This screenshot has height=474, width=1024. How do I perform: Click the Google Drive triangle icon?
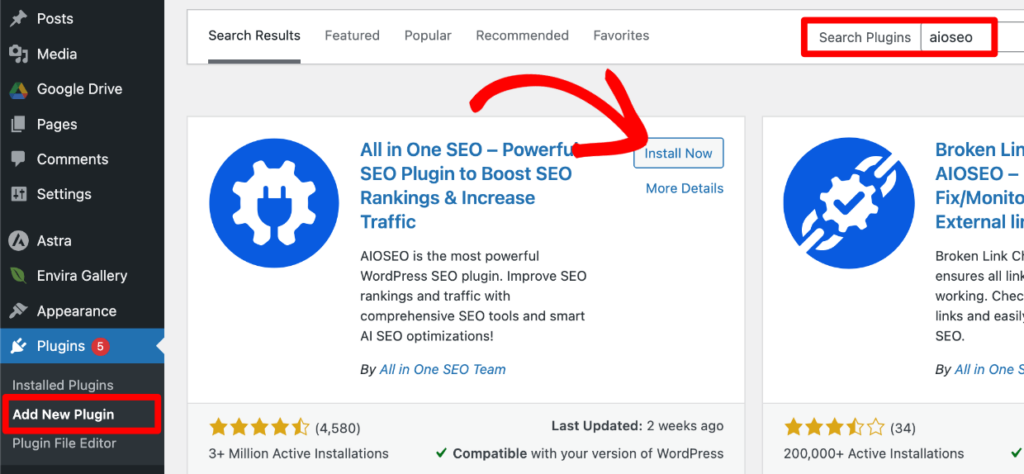[18, 89]
